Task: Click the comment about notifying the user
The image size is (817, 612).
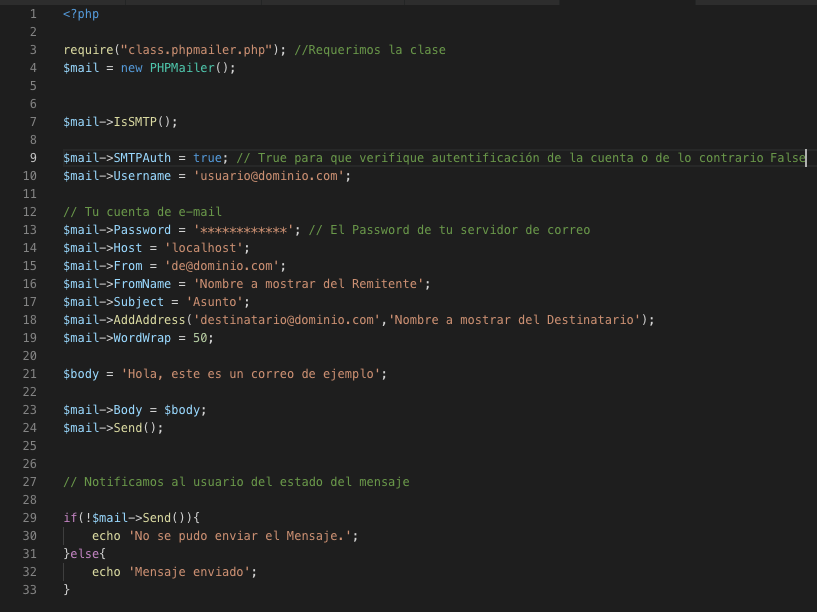Action: [x=235, y=481]
